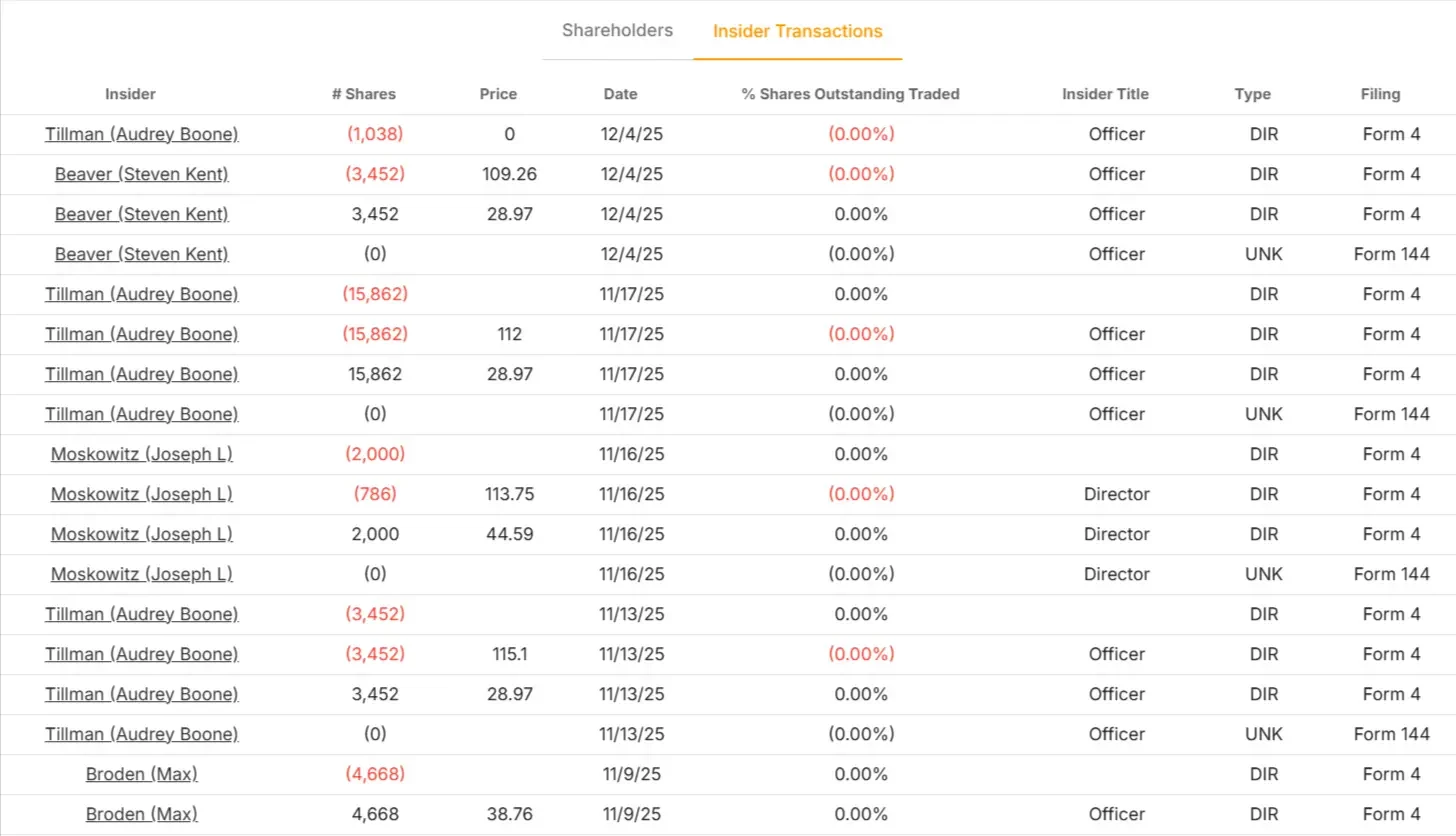The height and width of the screenshot is (836, 1456).
Task: Sort the table by Date
Action: point(620,94)
